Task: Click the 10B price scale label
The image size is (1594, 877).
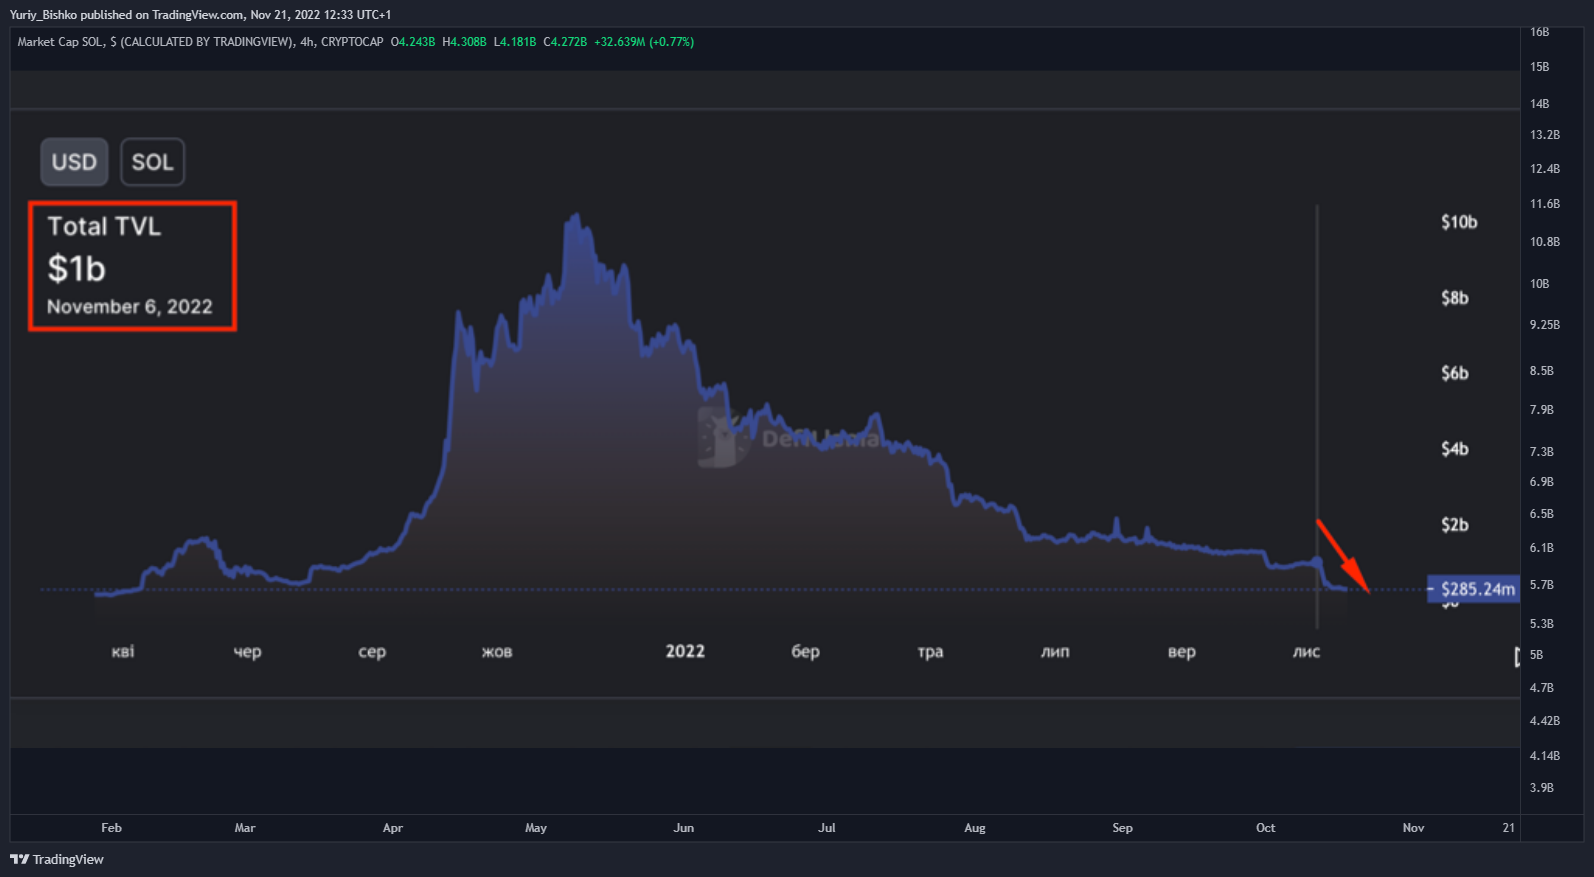Action: click(1540, 284)
